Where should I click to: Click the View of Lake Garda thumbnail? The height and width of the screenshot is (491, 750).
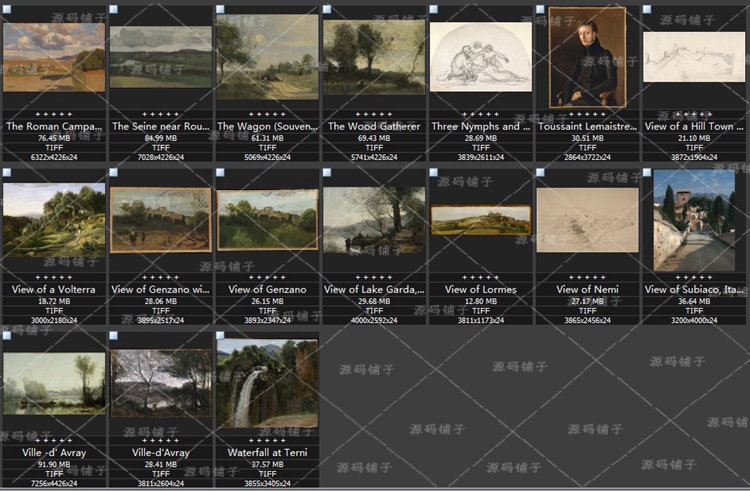pyautogui.click(x=374, y=220)
